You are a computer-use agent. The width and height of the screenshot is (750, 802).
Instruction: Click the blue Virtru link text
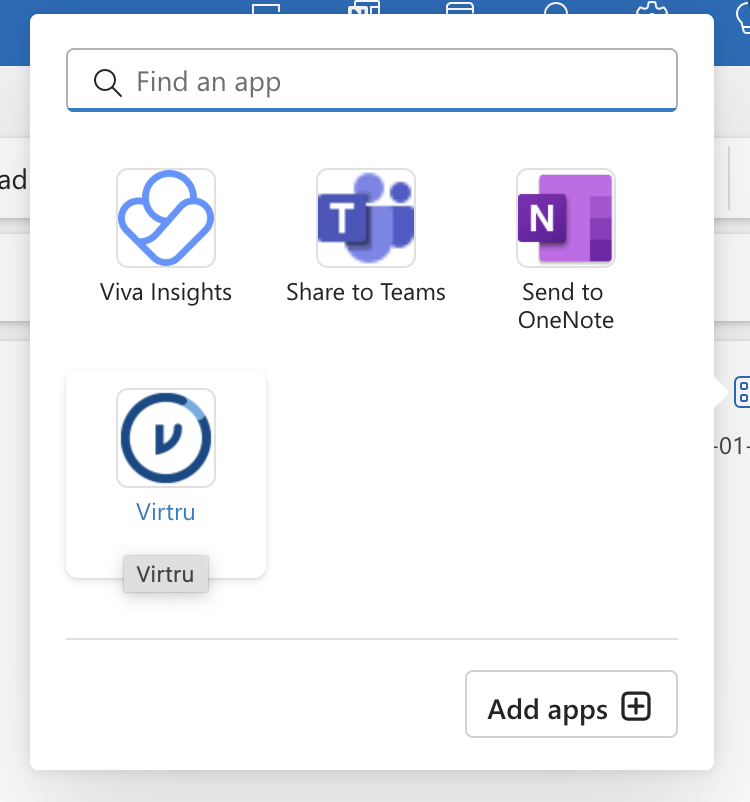[x=166, y=512]
